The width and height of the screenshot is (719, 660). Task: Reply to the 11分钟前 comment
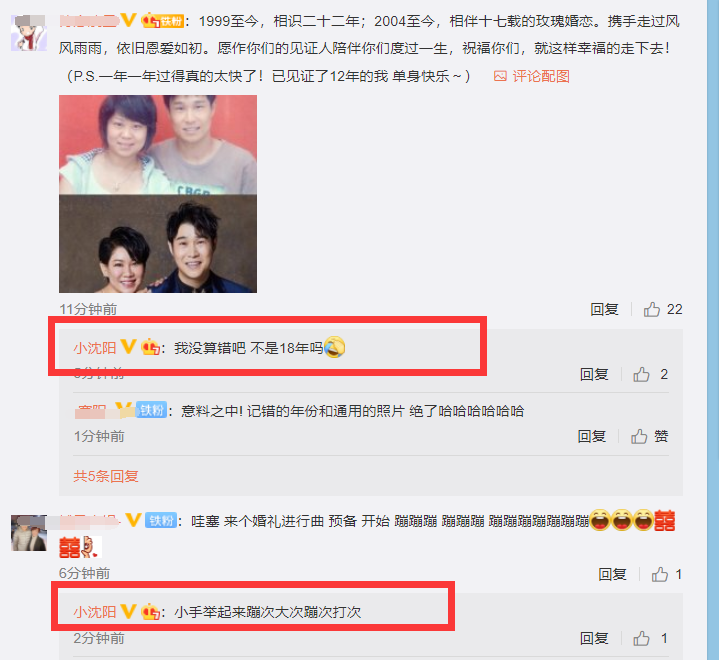tap(604, 310)
